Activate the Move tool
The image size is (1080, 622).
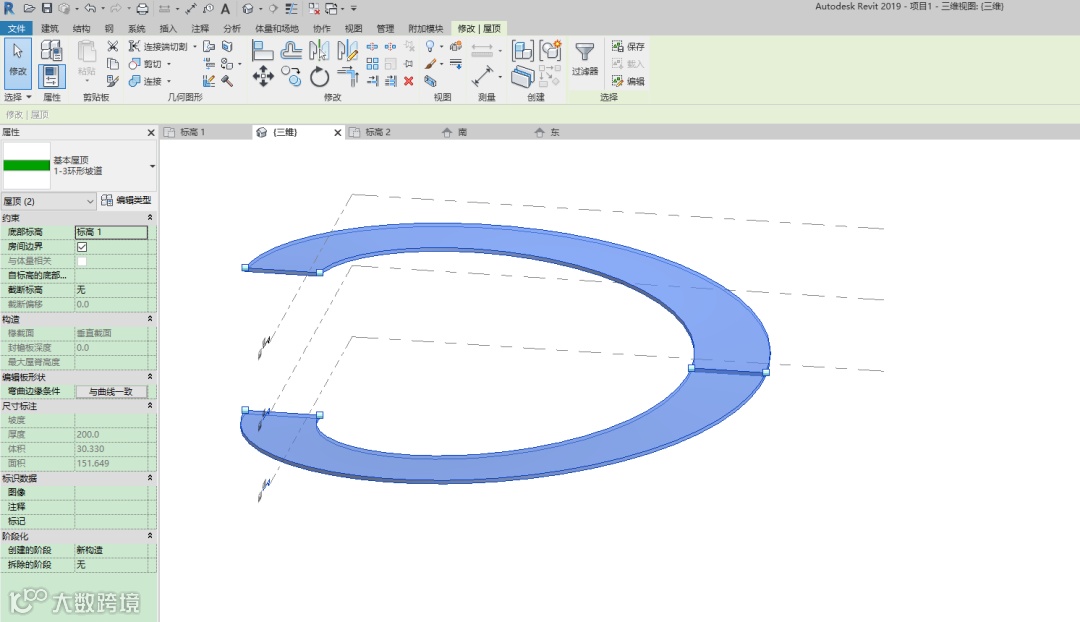point(262,76)
